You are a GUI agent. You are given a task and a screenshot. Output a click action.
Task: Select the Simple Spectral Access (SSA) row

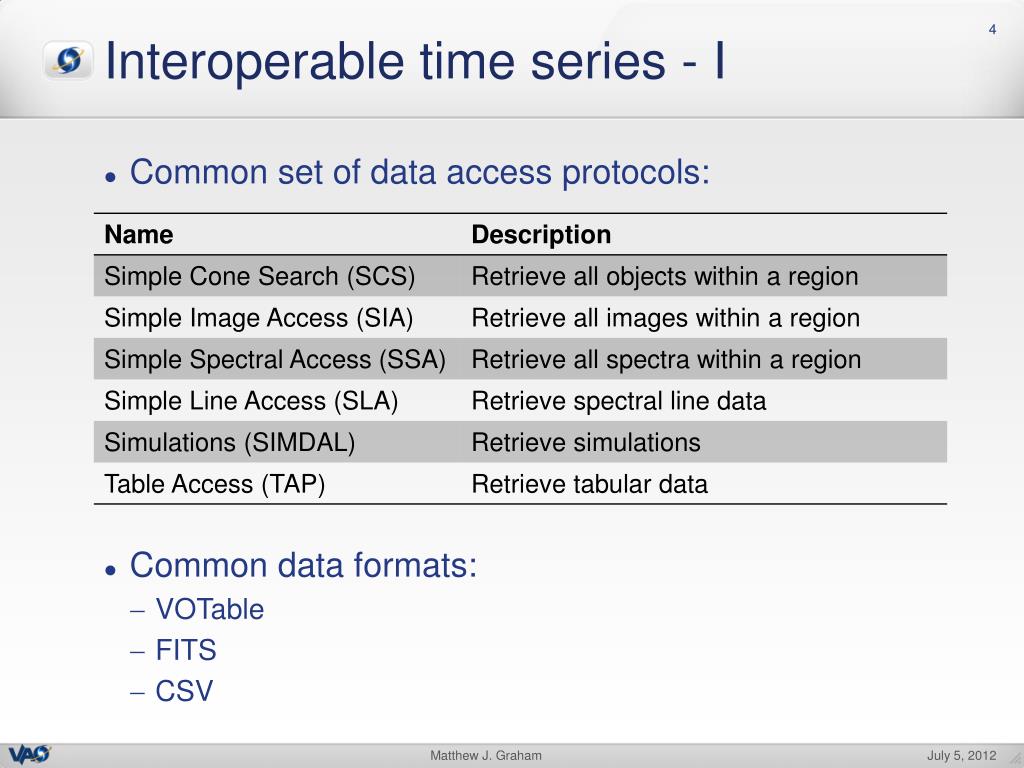click(520, 359)
